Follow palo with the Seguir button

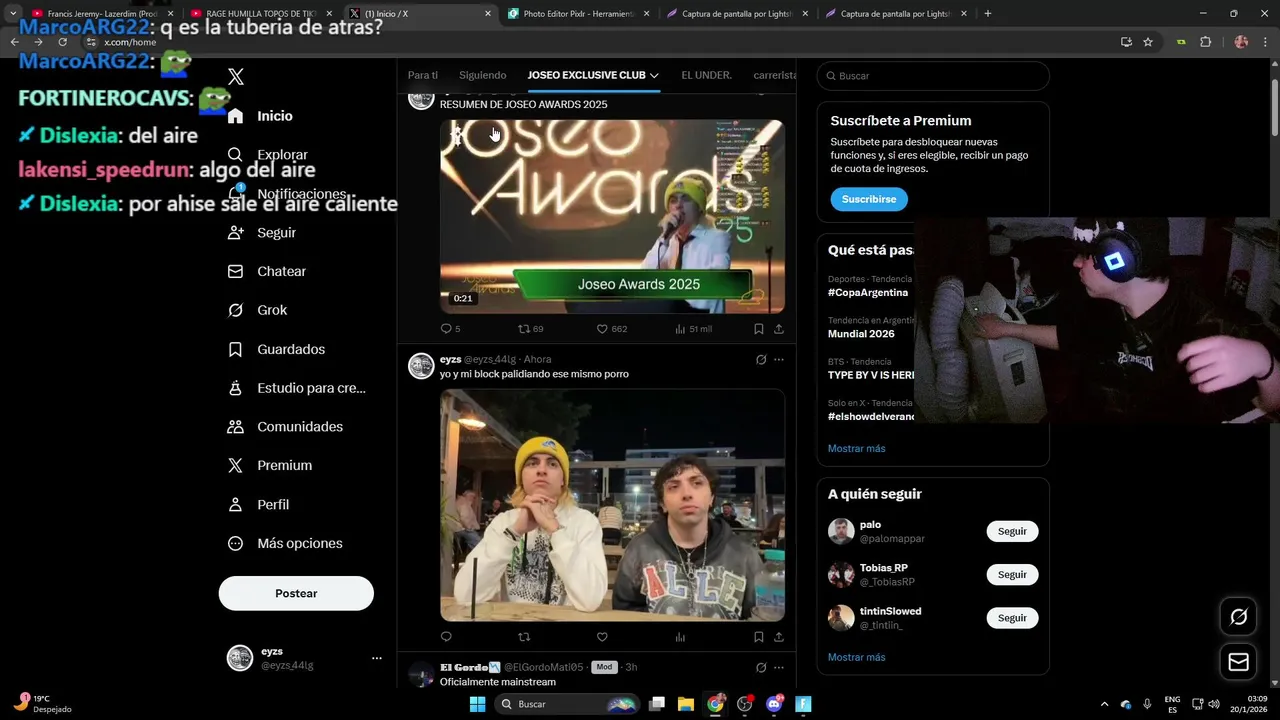pyautogui.click(x=1012, y=531)
